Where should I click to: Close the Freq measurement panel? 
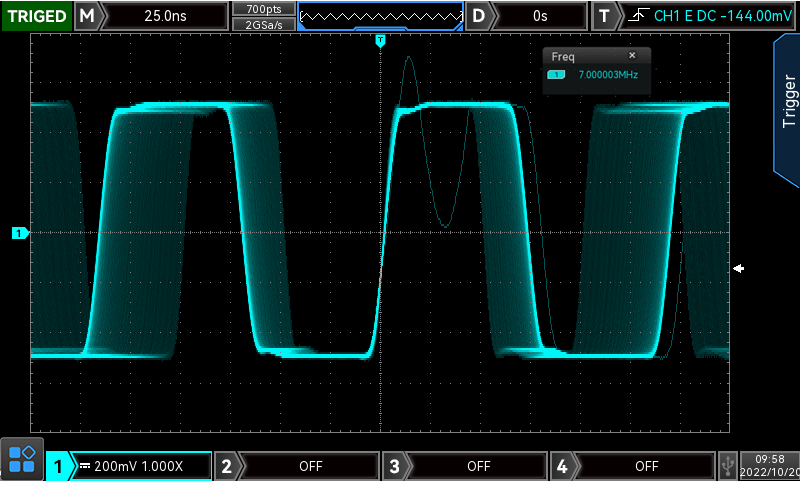(x=631, y=56)
